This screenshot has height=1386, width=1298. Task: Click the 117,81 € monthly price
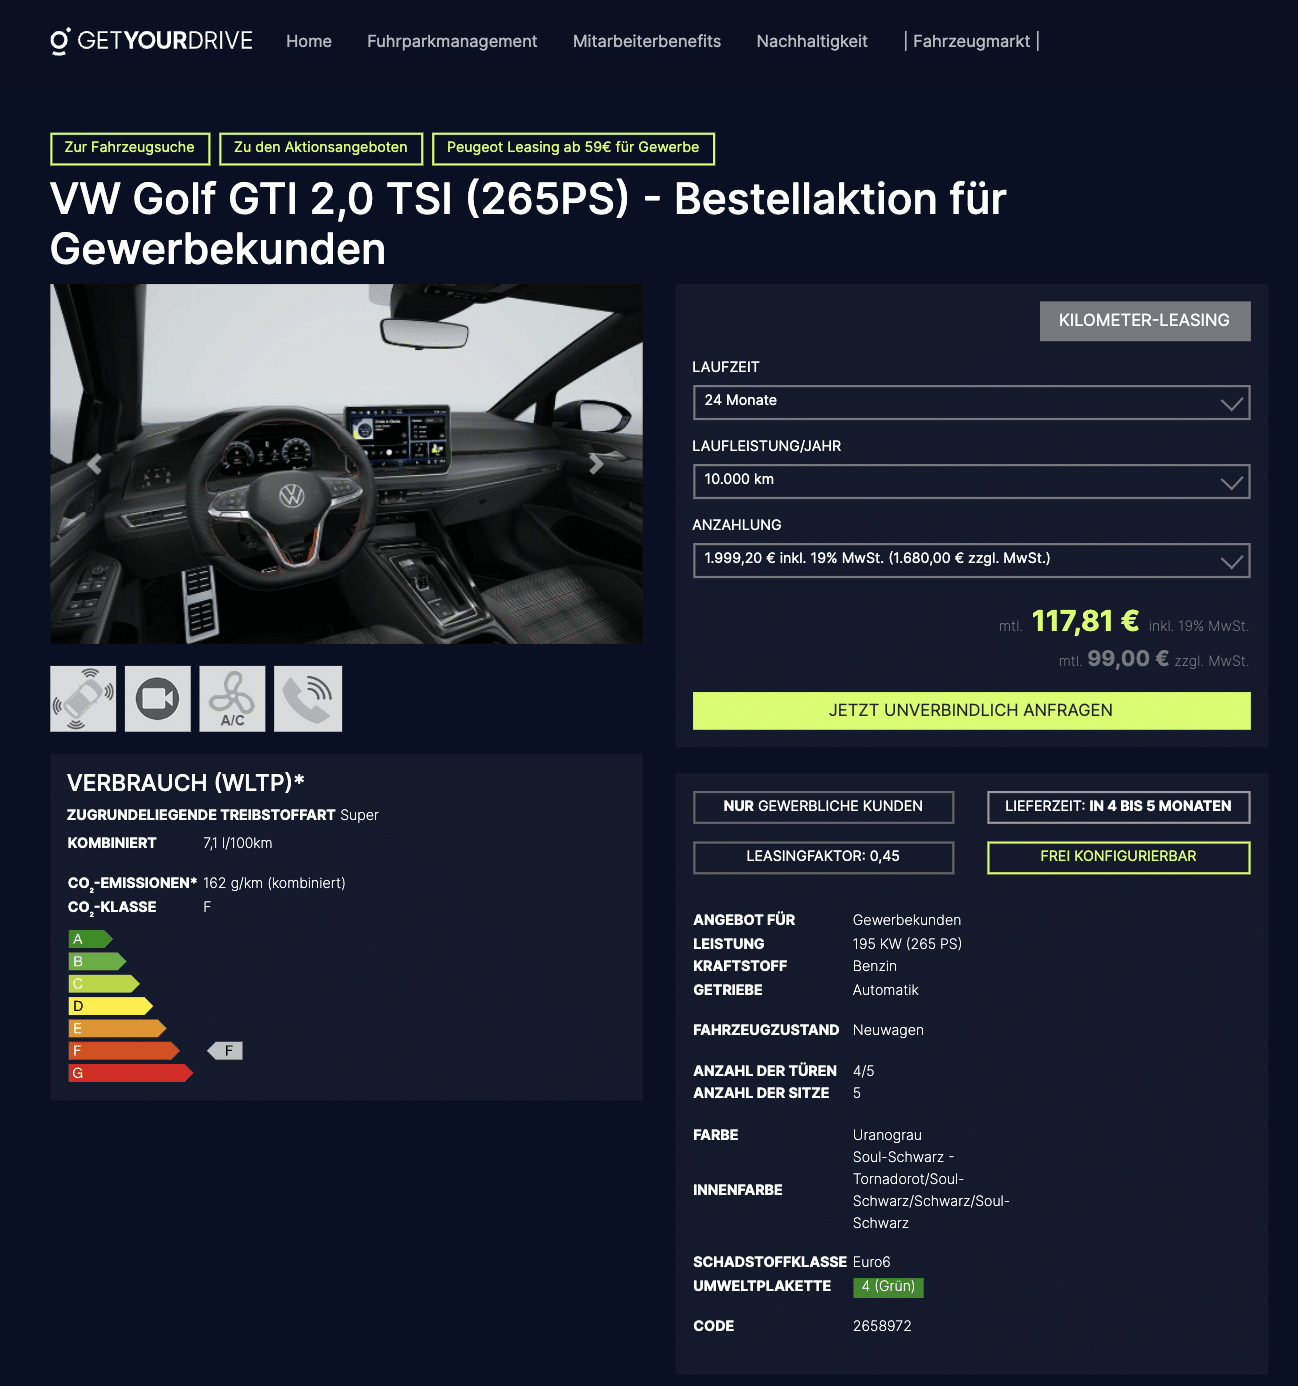tap(1085, 621)
